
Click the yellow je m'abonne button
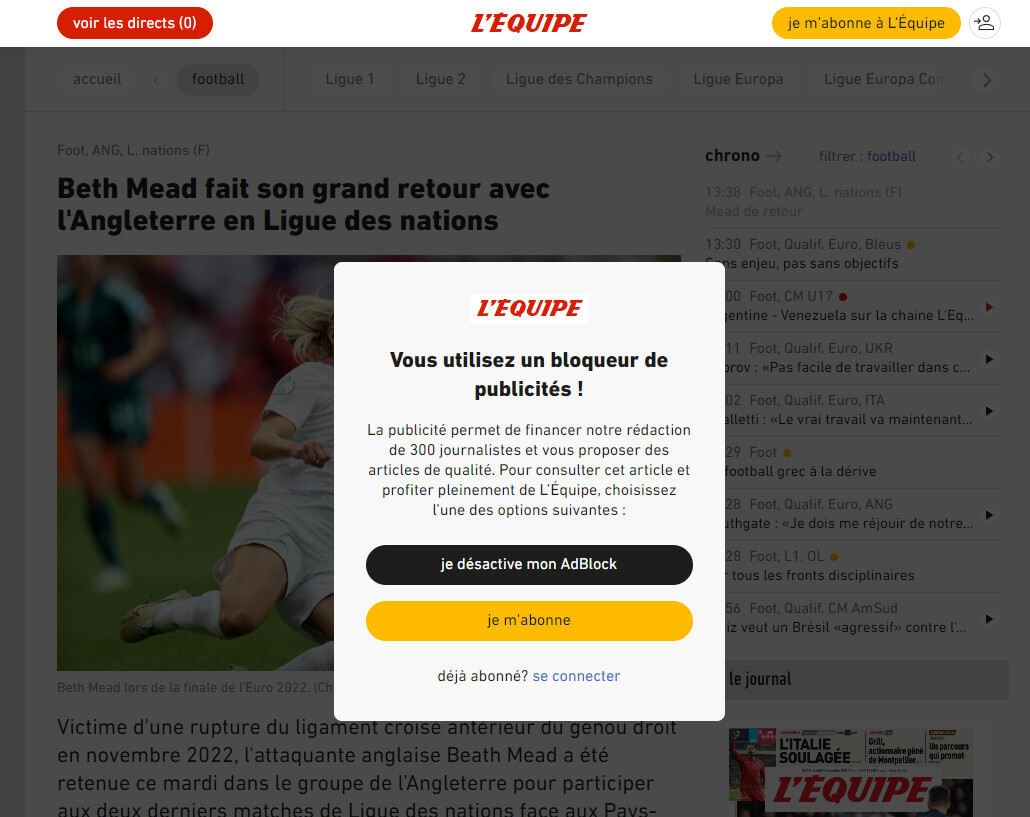[529, 621]
